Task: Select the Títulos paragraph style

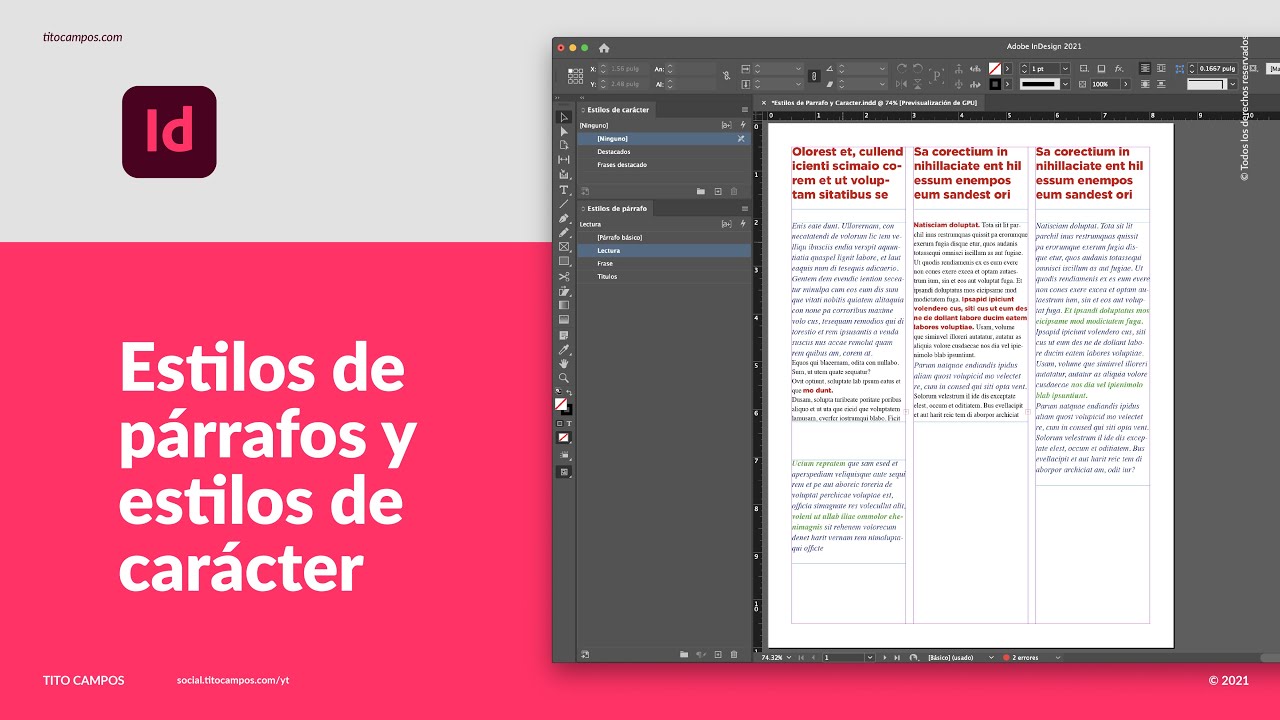Action: 664,276
